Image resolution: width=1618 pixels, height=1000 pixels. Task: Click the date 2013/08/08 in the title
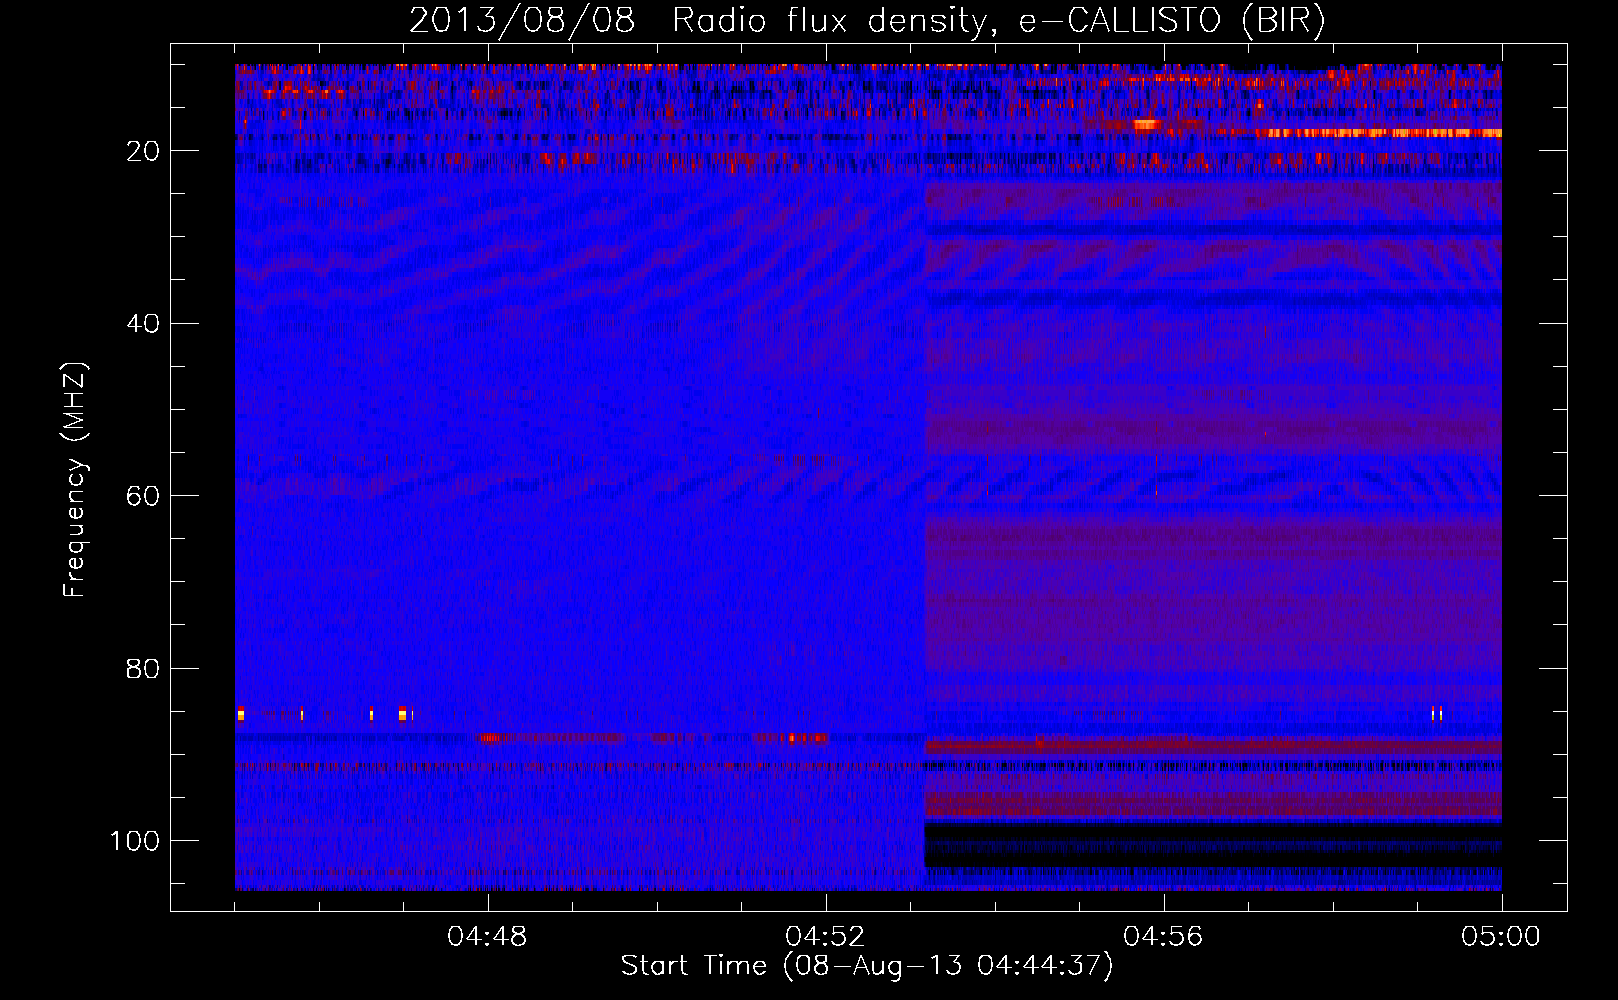[x=522, y=21]
